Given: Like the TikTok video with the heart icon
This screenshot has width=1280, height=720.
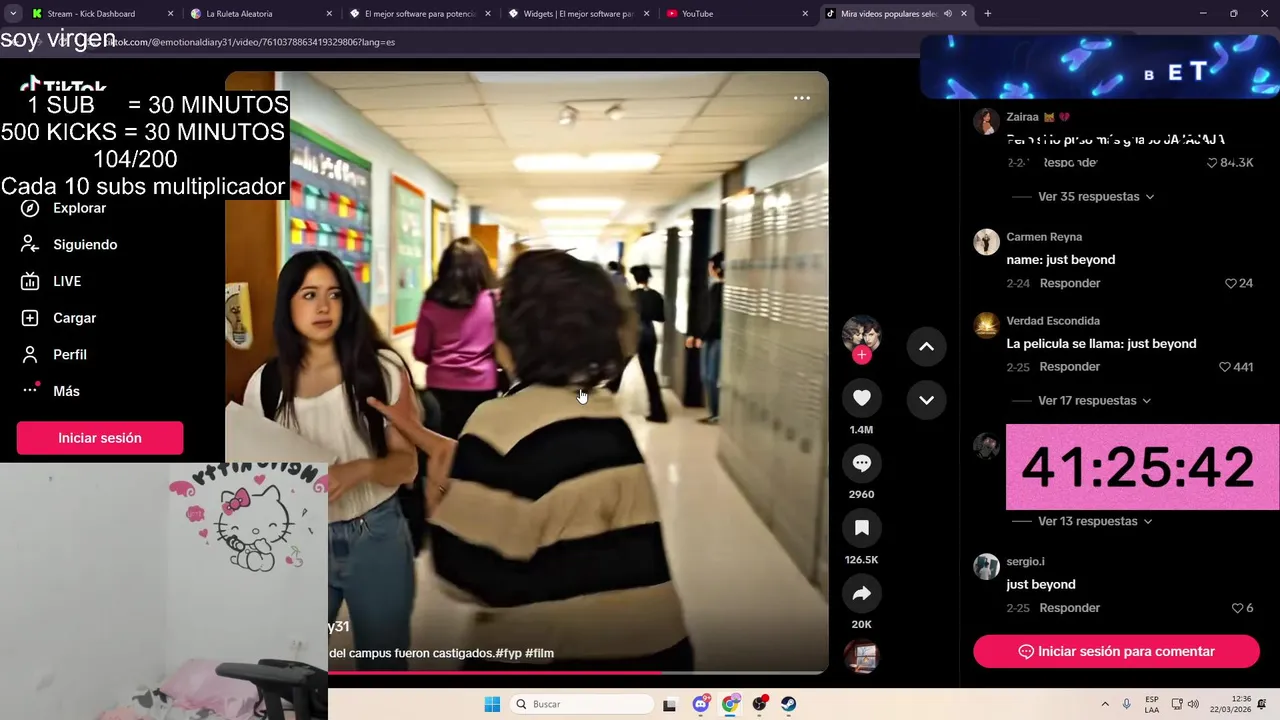Looking at the screenshot, I should click(x=861, y=398).
